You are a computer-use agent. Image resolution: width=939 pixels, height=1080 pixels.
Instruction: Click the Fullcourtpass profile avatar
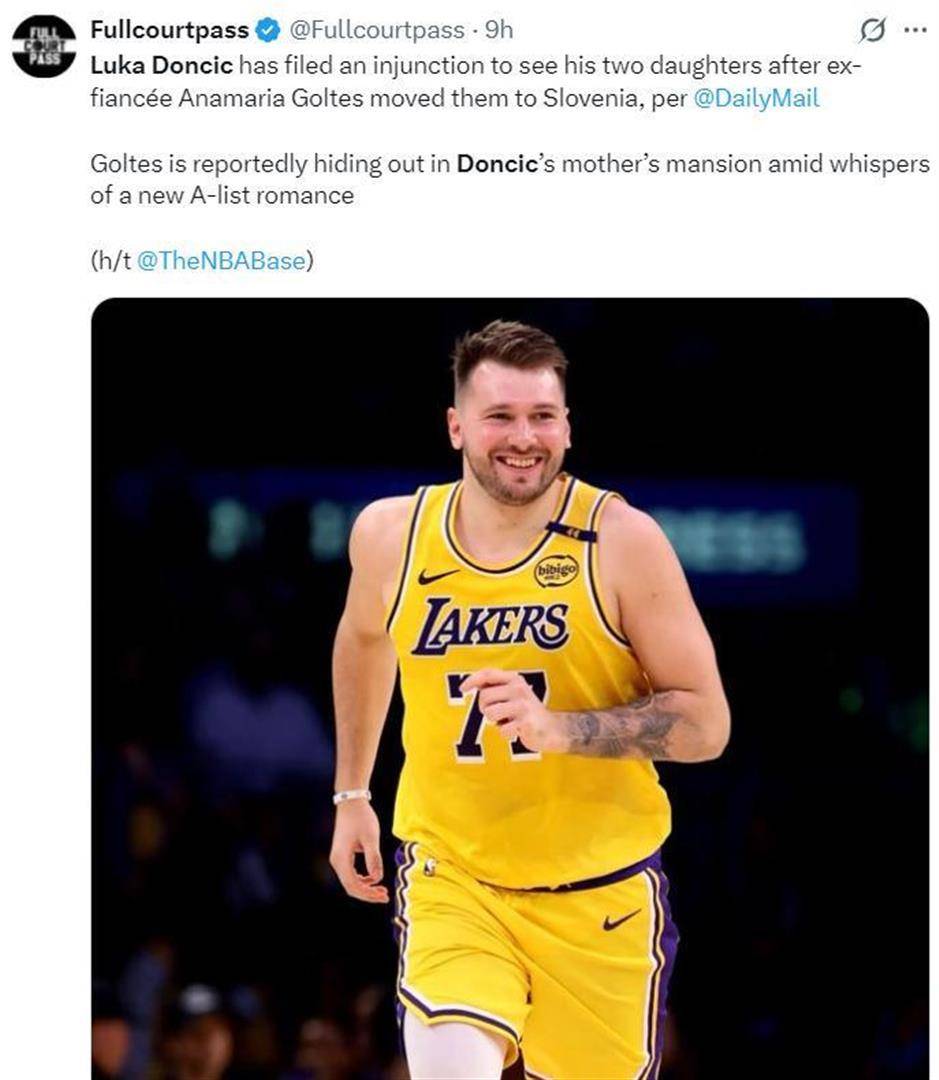pyautogui.click(x=43, y=45)
